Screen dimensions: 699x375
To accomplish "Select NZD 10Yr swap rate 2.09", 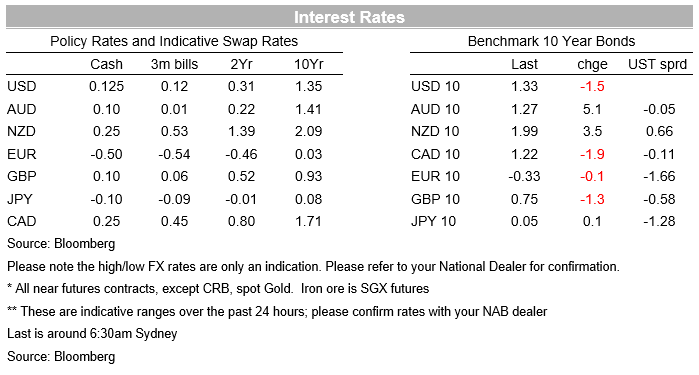I will (308, 132).
